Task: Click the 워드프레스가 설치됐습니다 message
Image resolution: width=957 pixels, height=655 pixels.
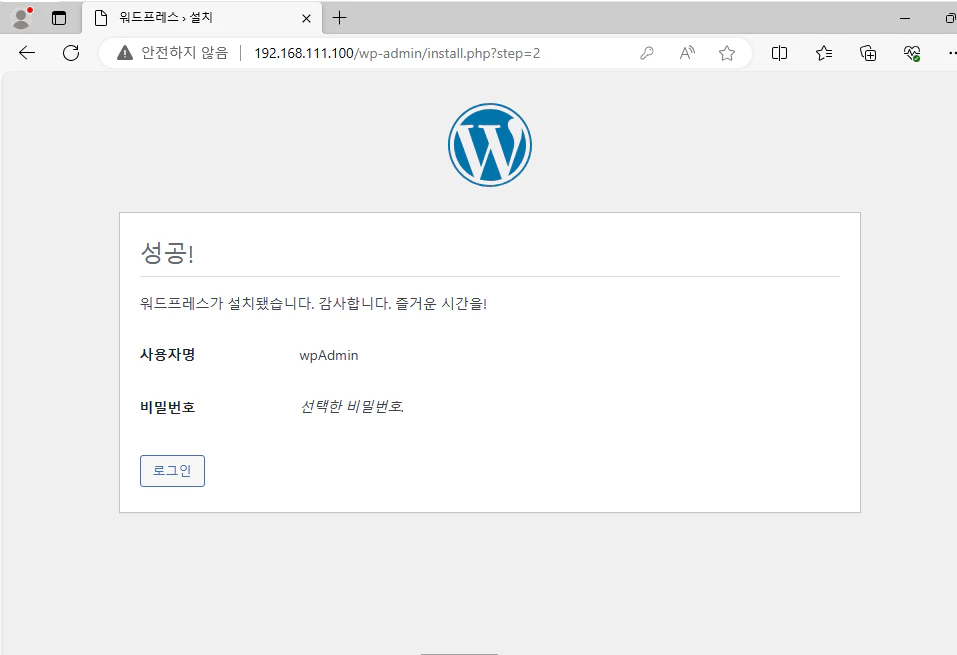Action: coord(313,303)
